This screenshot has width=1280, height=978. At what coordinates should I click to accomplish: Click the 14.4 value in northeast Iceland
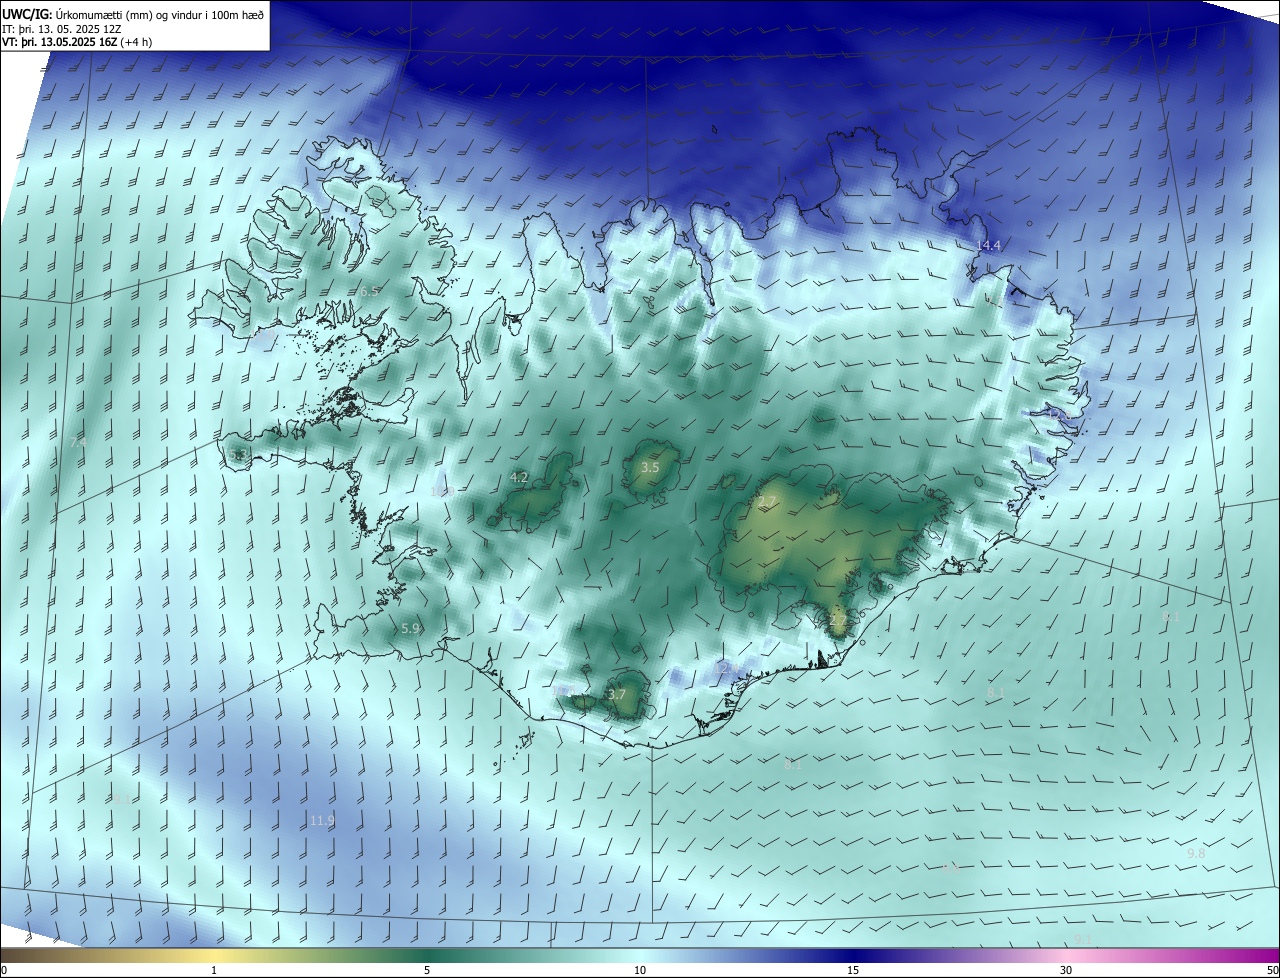tap(989, 245)
